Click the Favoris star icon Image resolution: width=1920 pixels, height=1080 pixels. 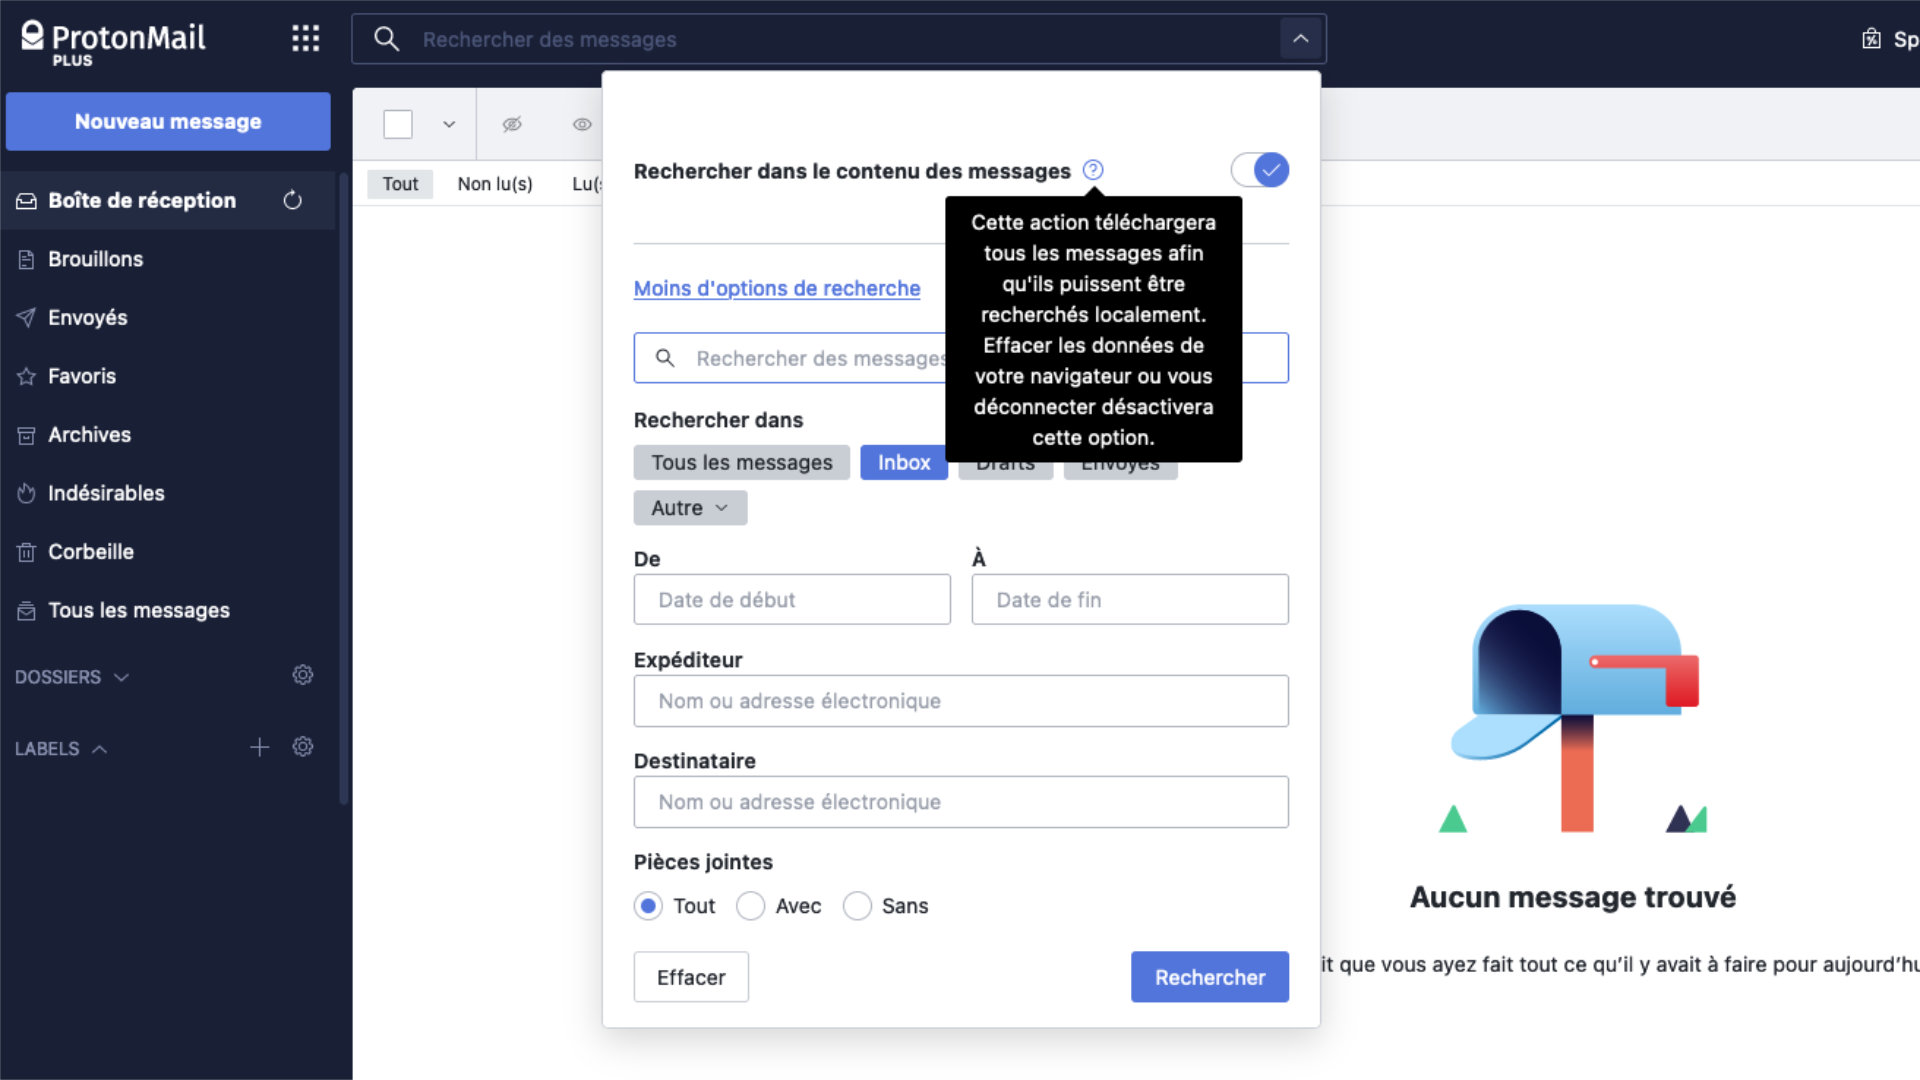tap(26, 376)
